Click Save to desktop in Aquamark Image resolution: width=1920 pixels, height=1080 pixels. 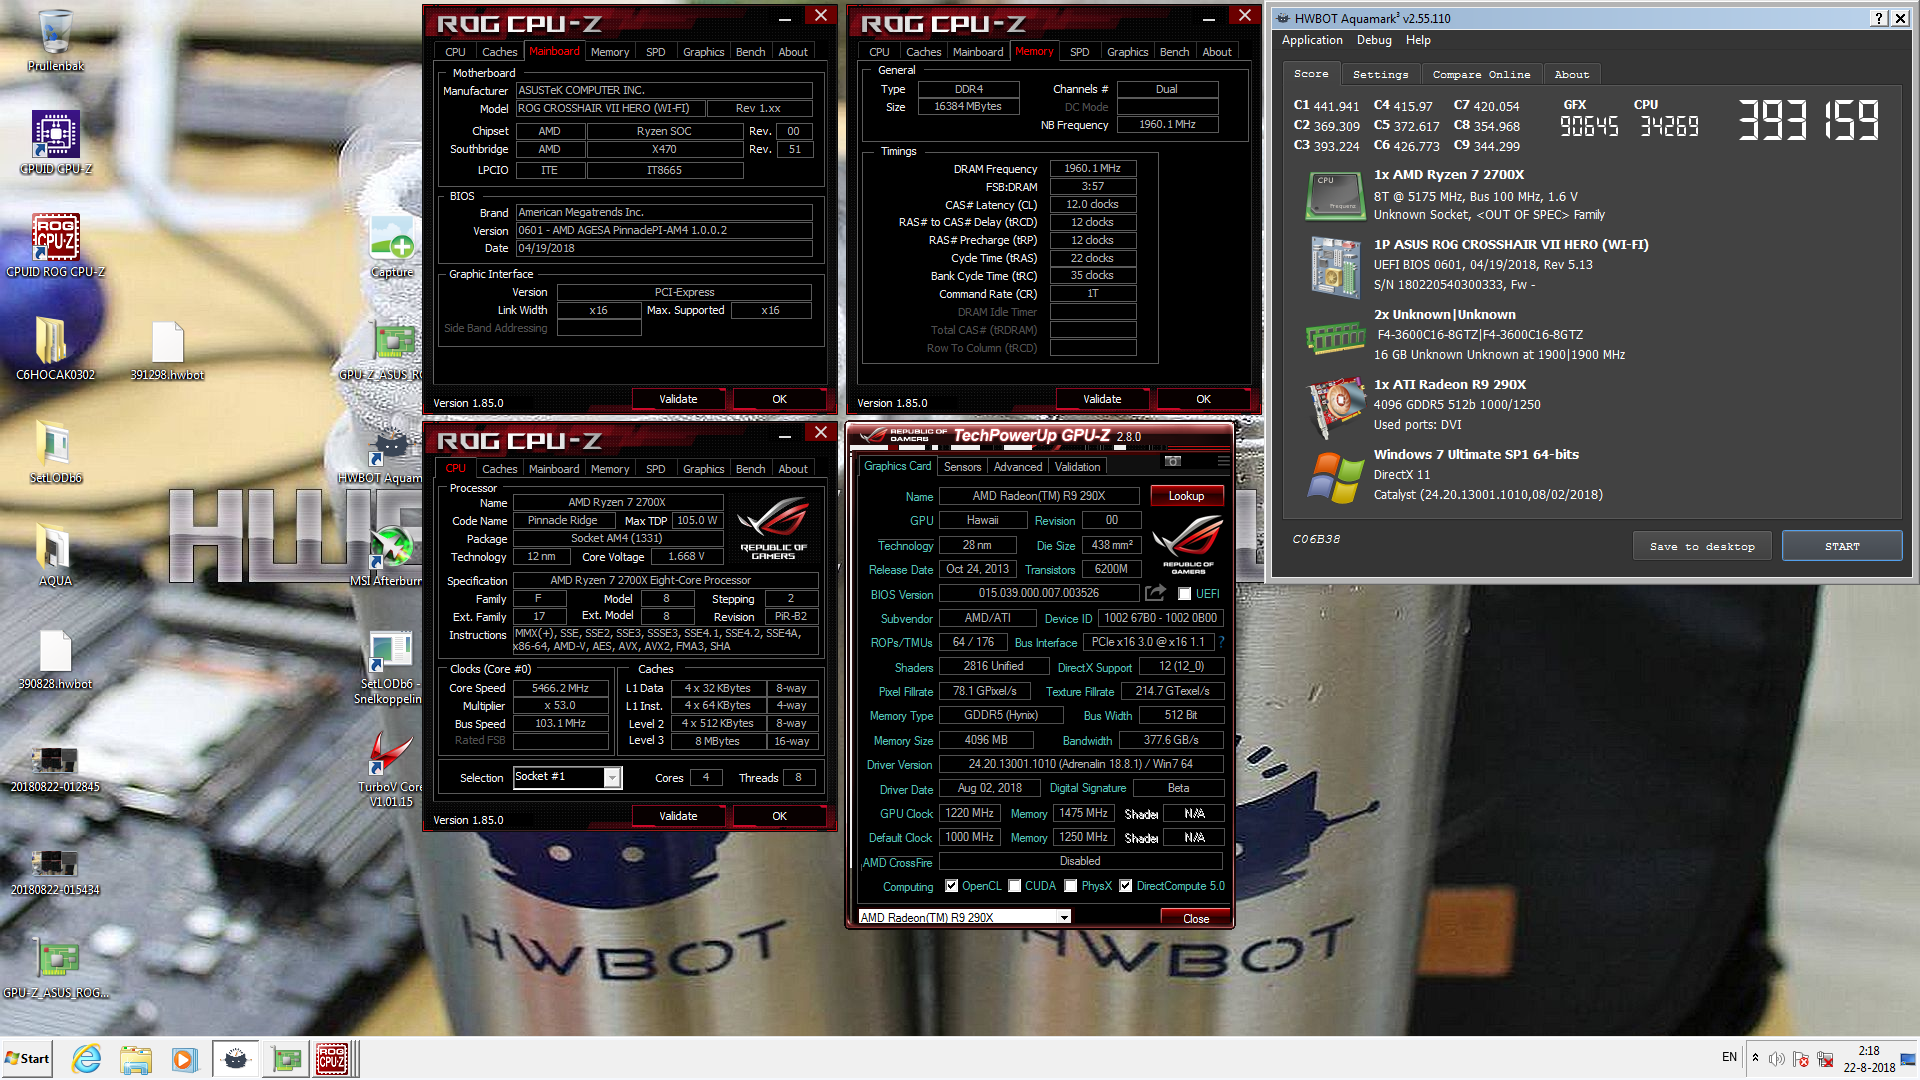[1701, 546]
